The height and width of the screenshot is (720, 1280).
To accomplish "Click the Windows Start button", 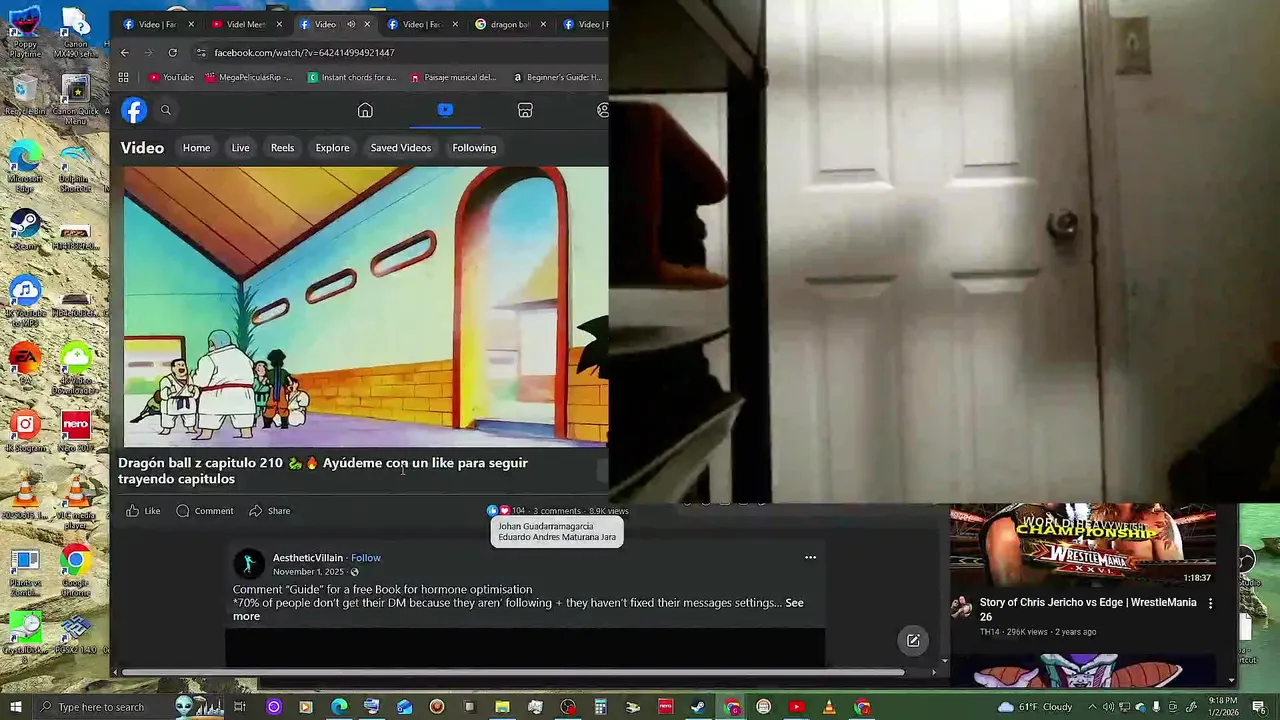I will 16,707.
